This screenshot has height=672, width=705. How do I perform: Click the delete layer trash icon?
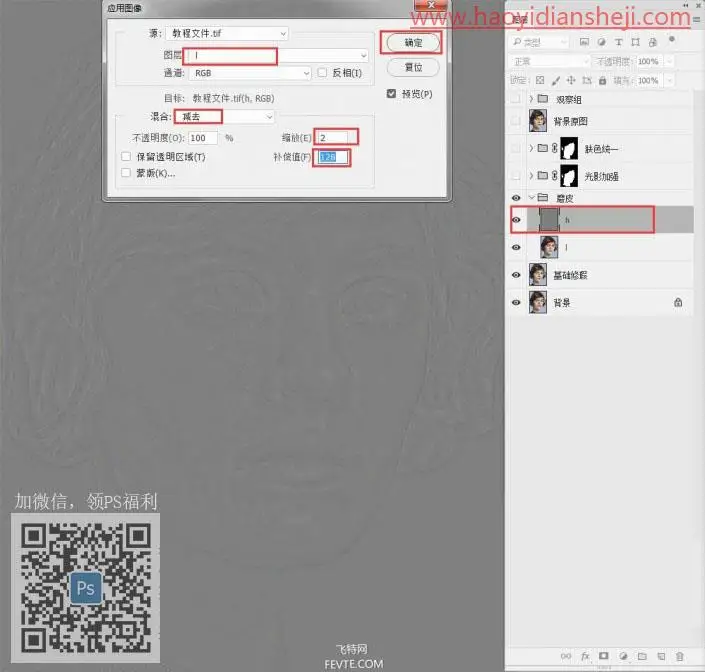pyautogui.click(x=680, y=657)
